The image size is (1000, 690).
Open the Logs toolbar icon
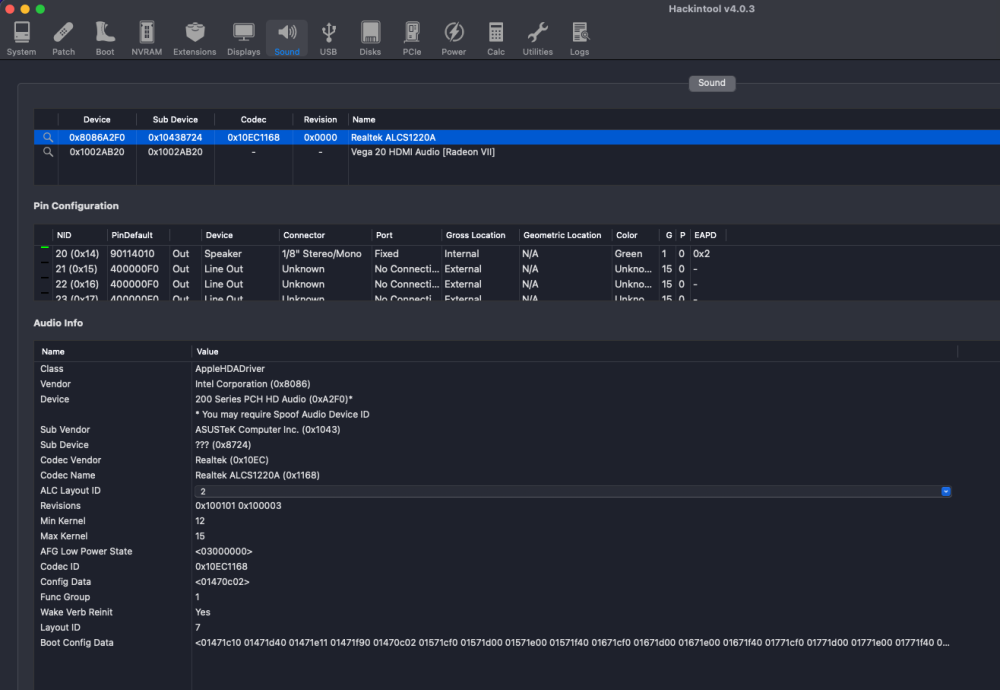(x=580, y=38)
